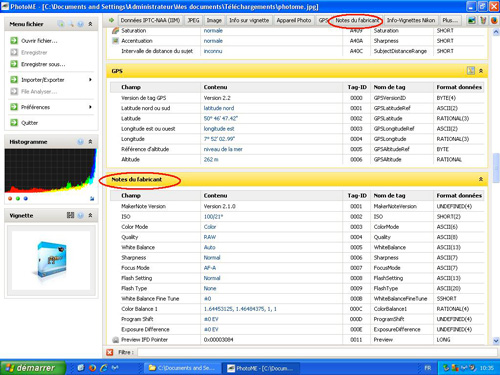Click the first quick launch icon next to démarrer
The width and height of the screenshot is (500, 375).
coord(81,368)
